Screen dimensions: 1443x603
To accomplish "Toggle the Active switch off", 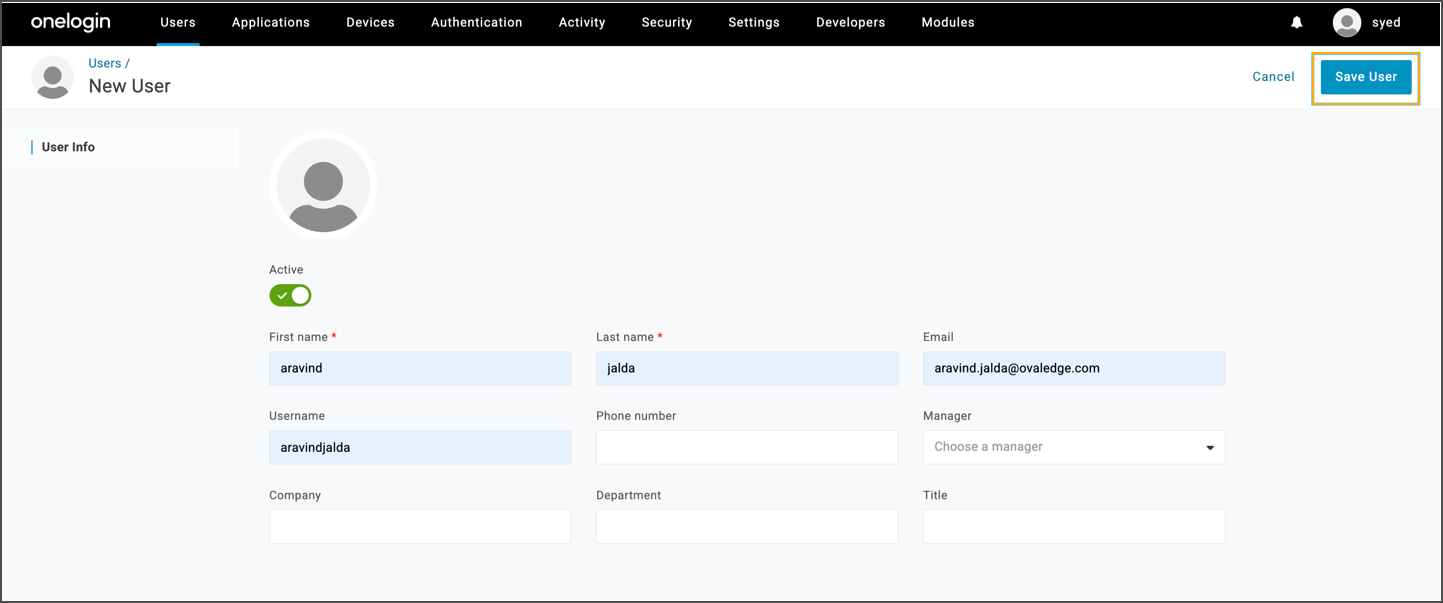I will (290, 296).
